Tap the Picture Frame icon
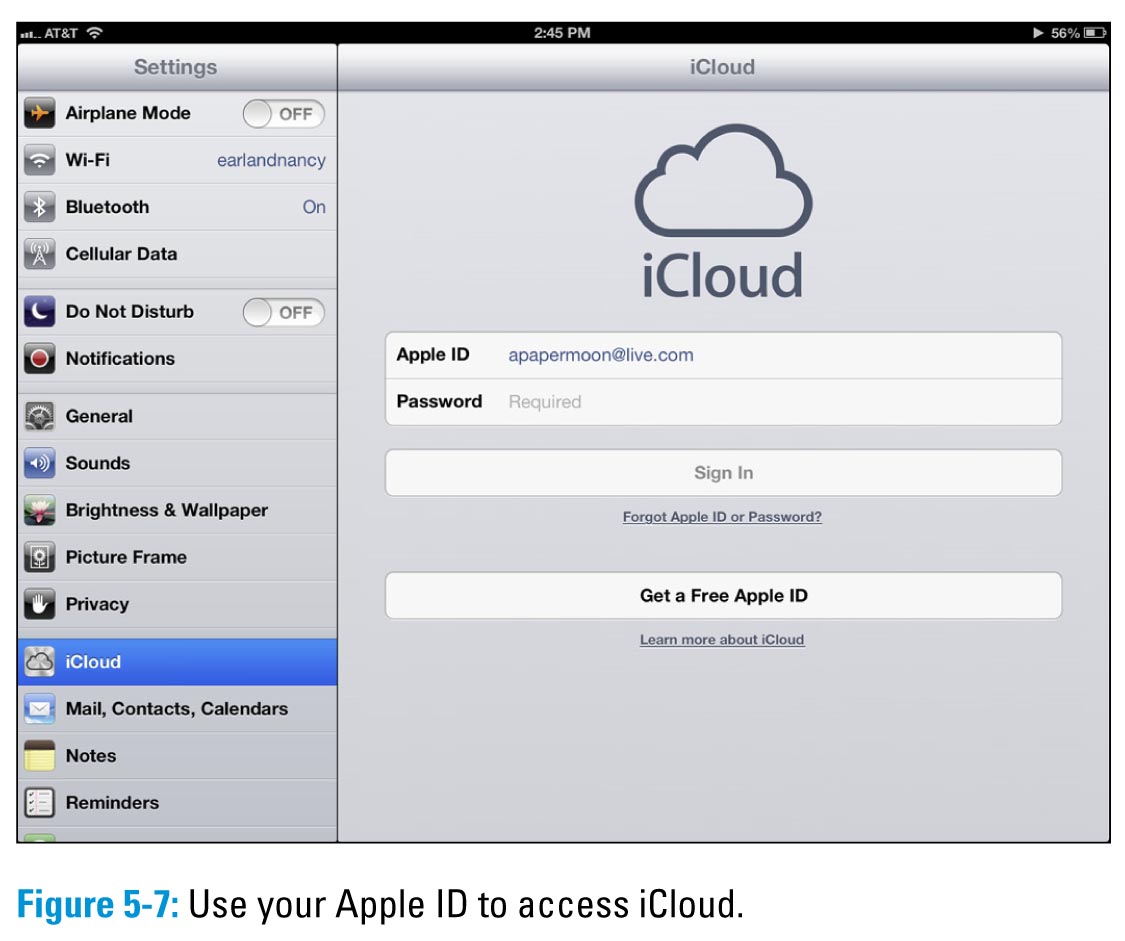Viewport: 1125px width, 941px height. tap(39, 557)
